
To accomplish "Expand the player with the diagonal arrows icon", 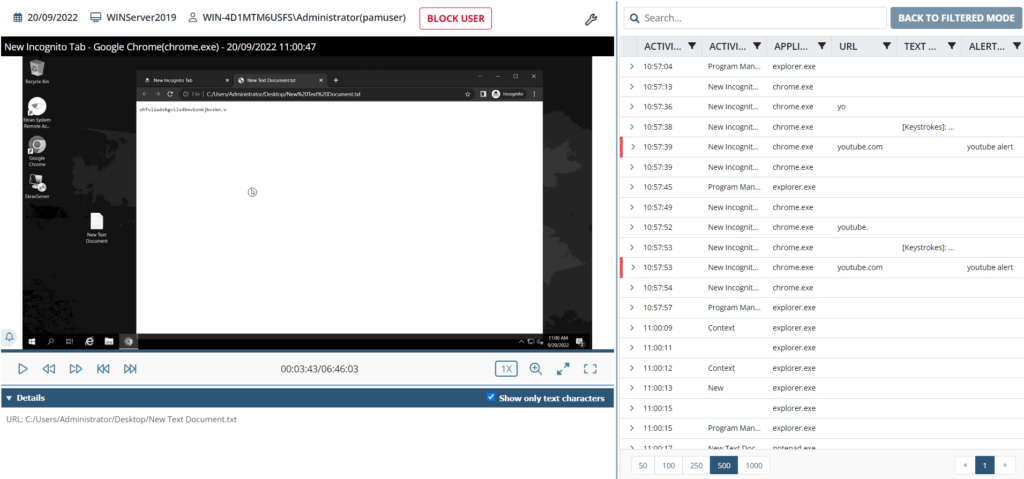I will point(563,369).
